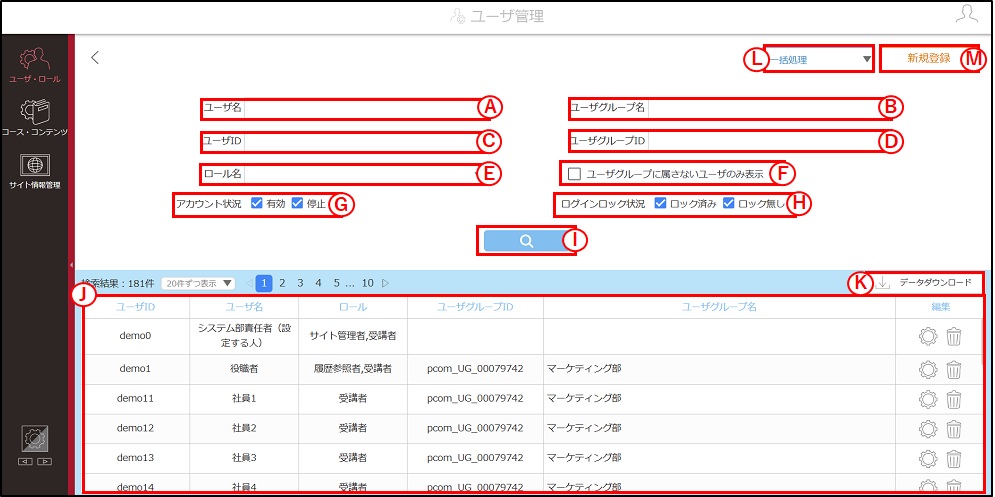Sort by the ユーザグループ名 column header

tap(719, 307)
